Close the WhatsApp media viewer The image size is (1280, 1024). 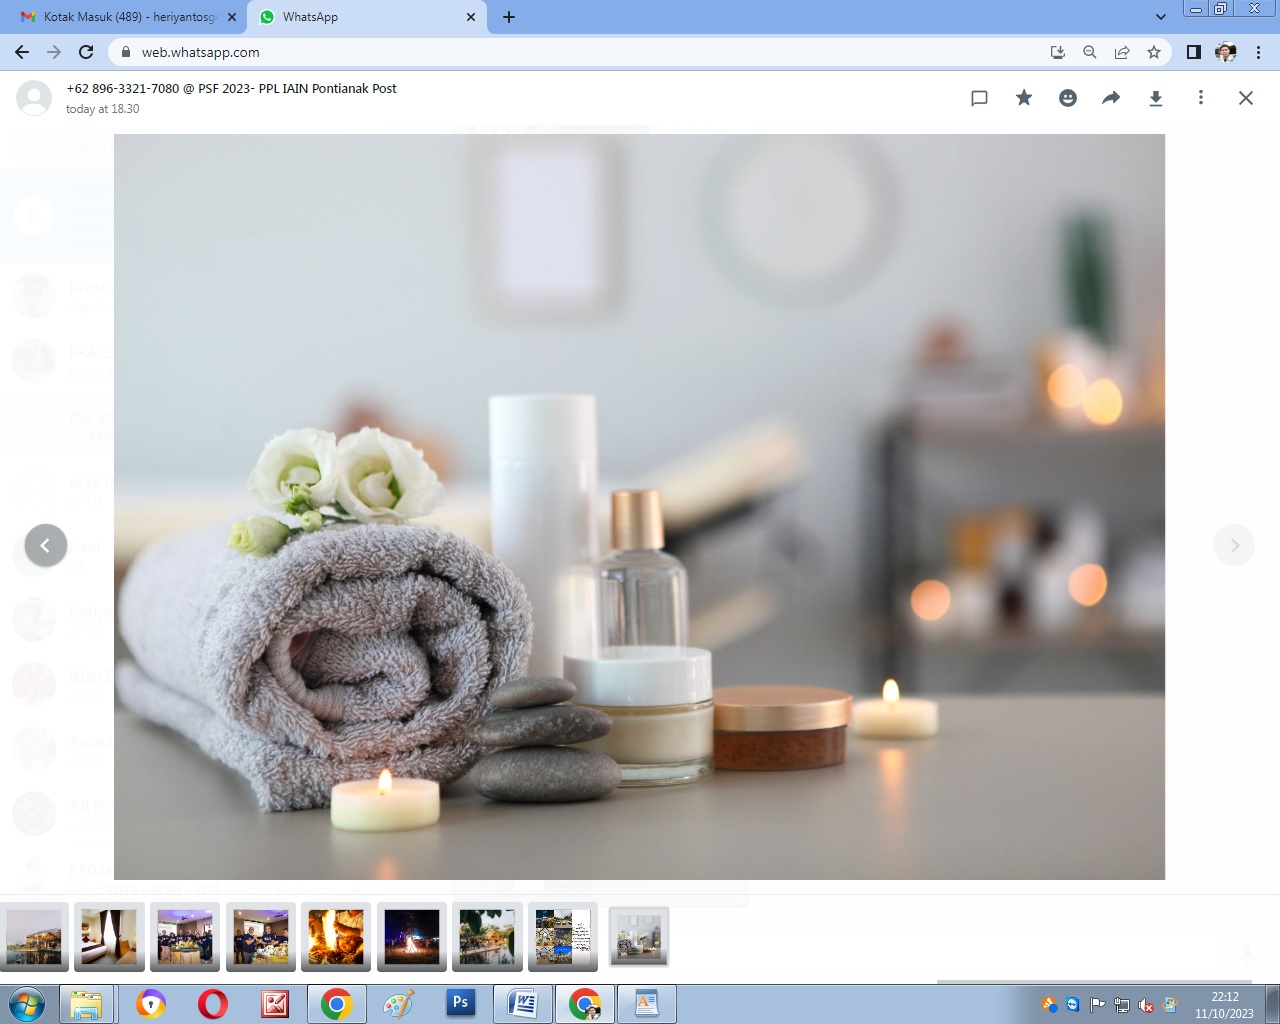click(x=1246, y=98)
